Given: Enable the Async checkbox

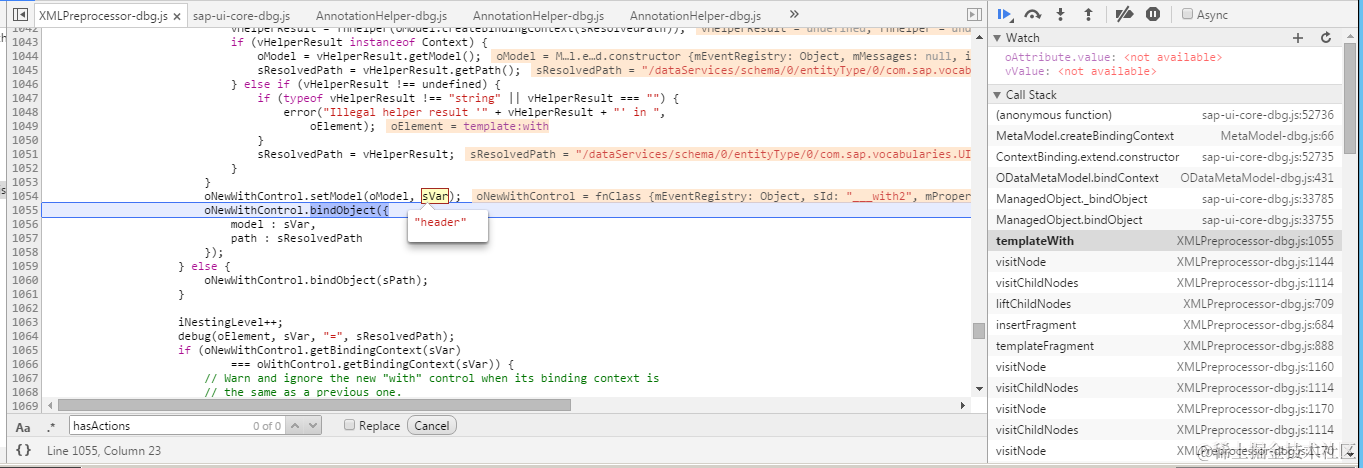Looking at the screenshot, I should click(x=1187, y=14).
